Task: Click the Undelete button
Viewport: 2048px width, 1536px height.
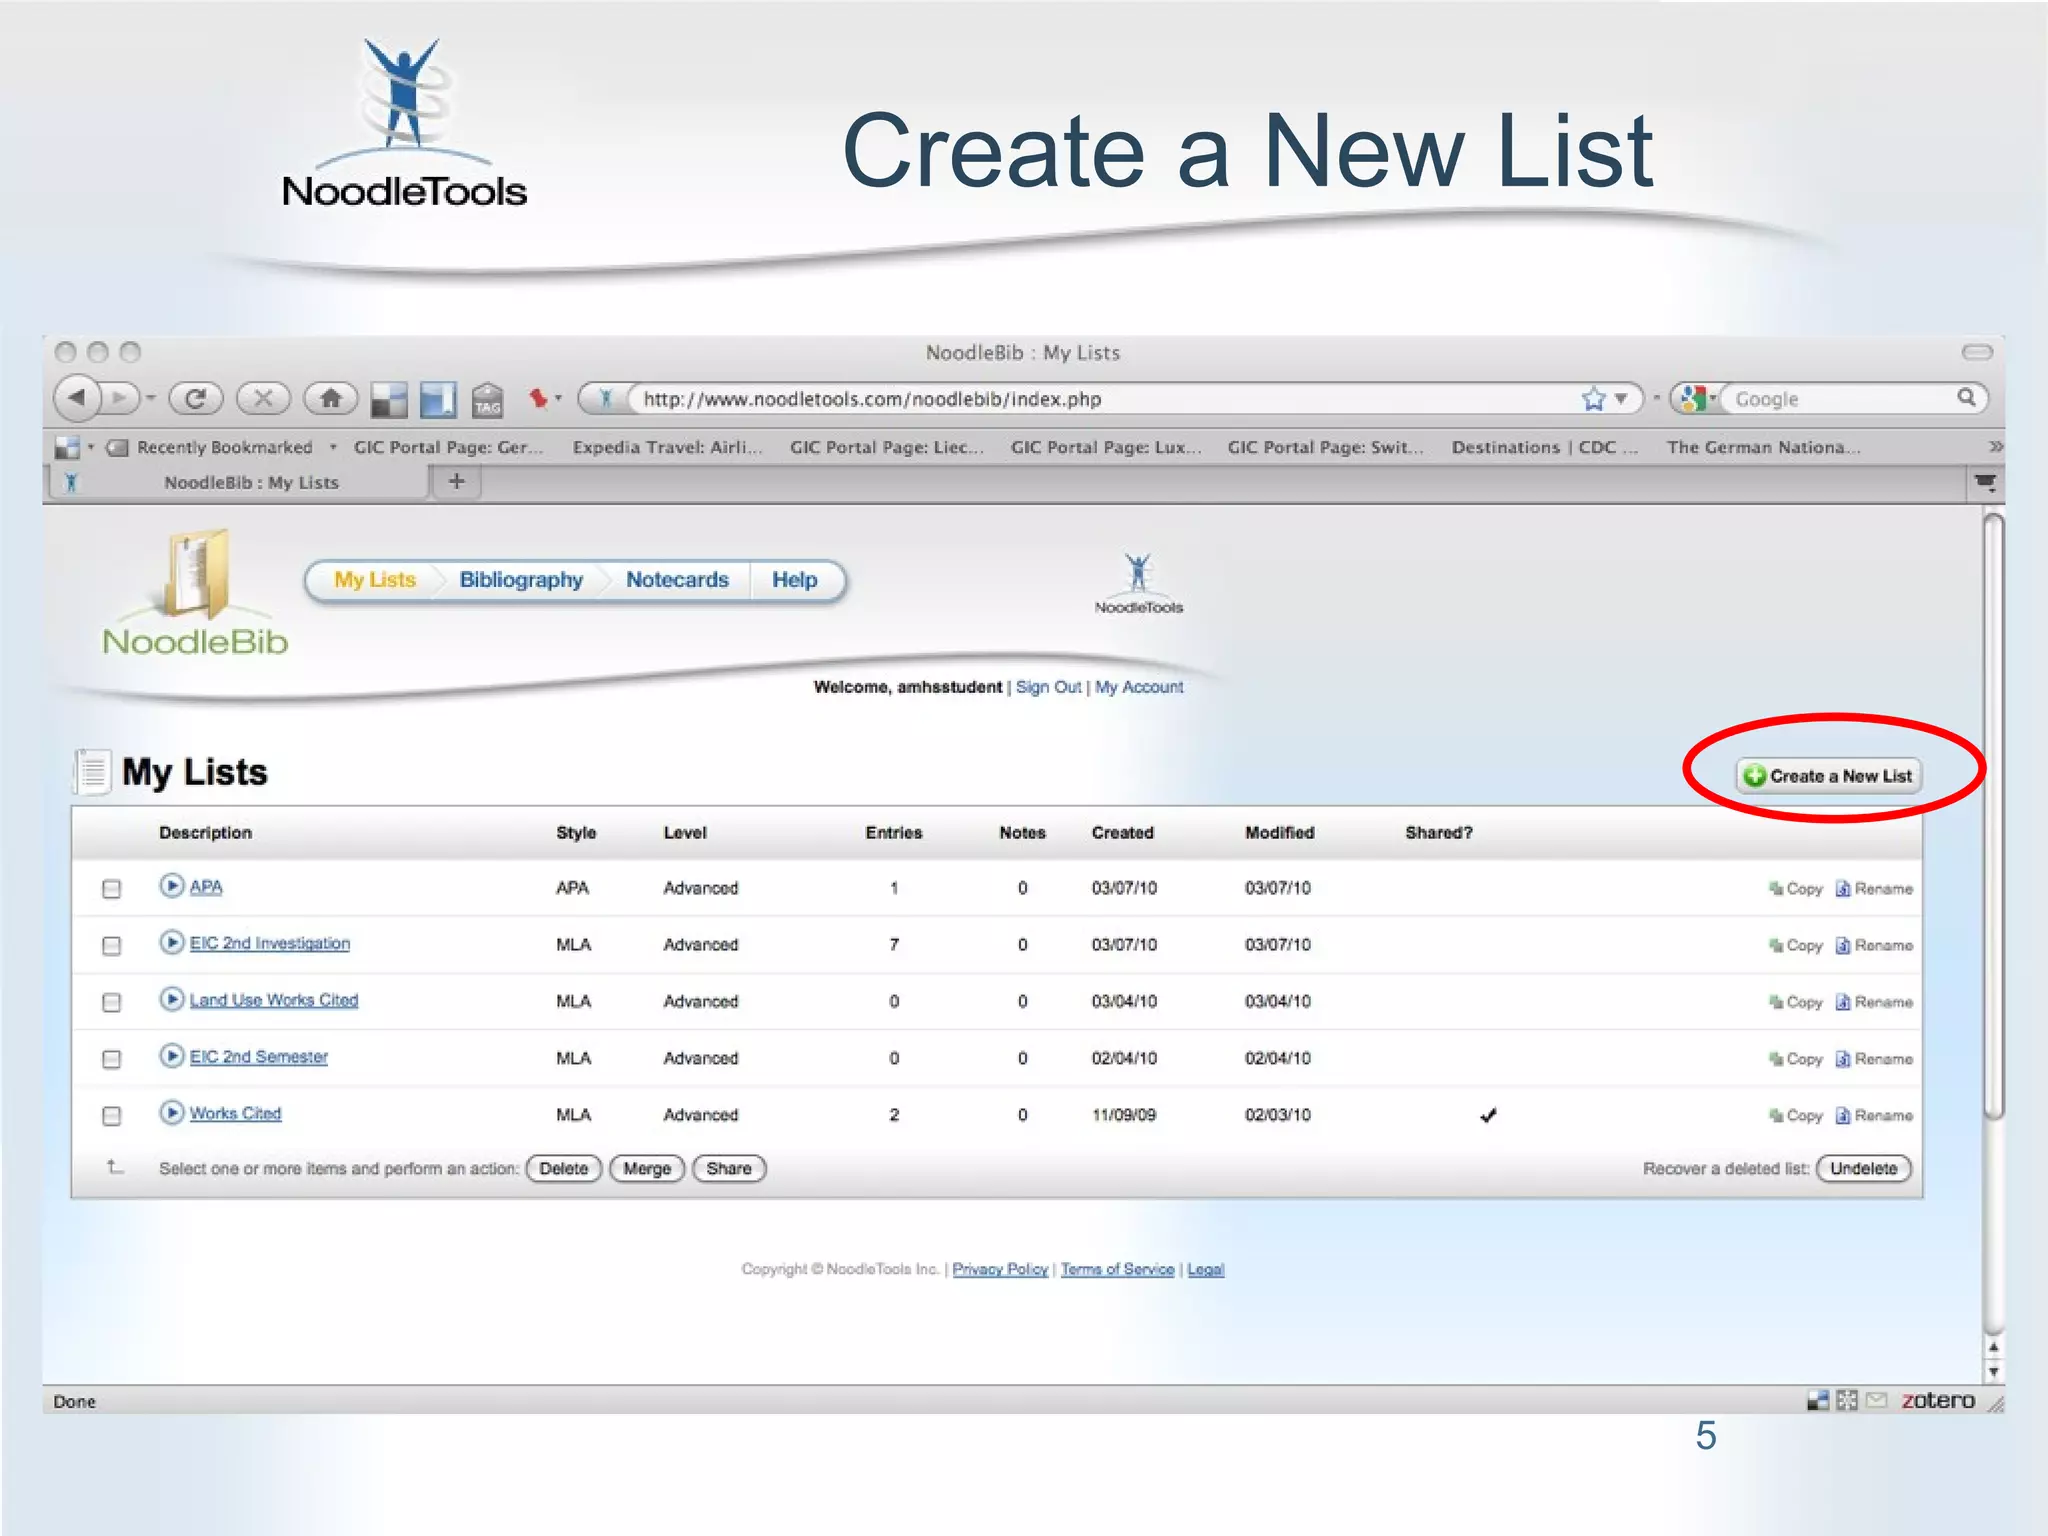Action: (x=1863, y=1168)
